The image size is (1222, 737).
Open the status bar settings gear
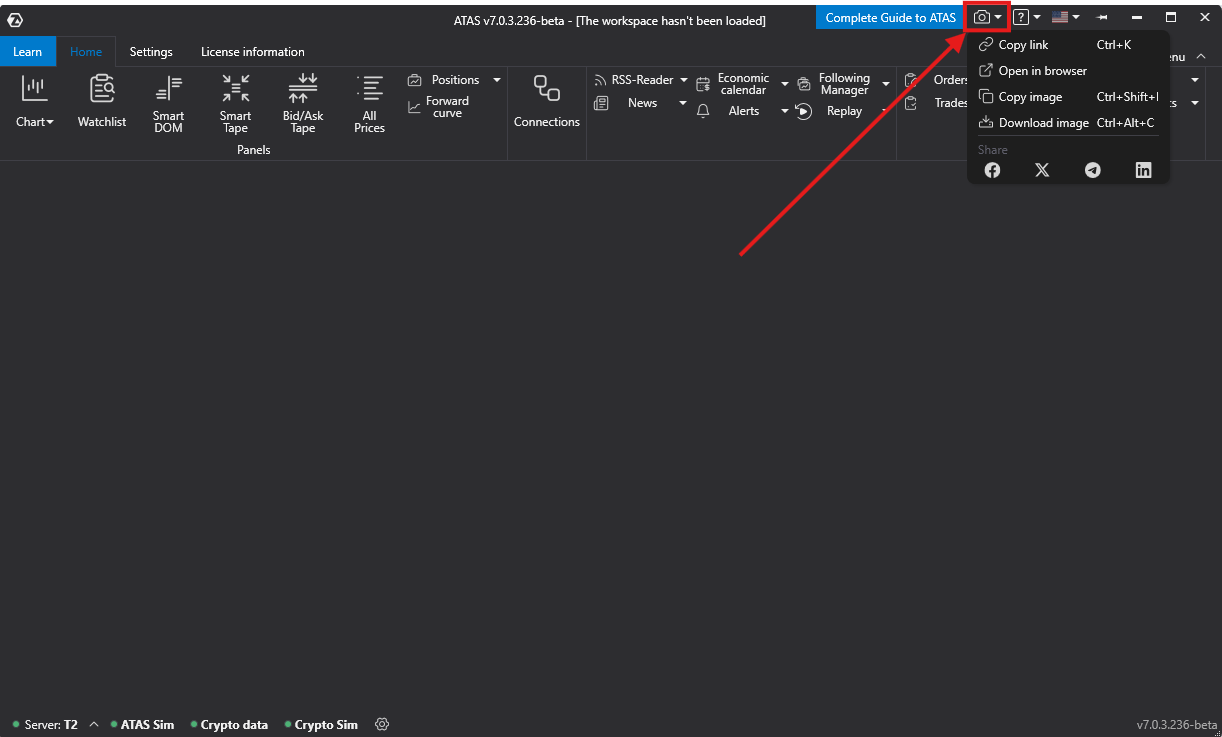tap(382, 724)
